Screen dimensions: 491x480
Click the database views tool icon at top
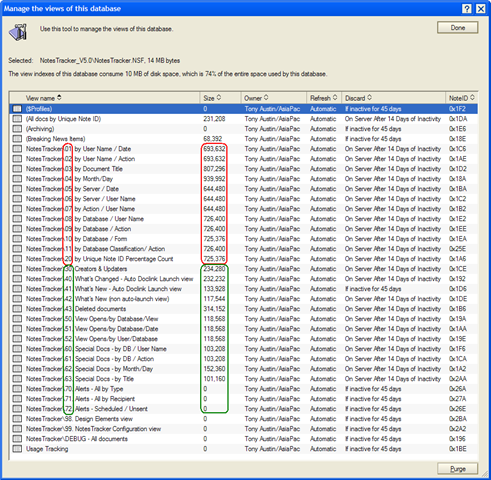[18, 32]
